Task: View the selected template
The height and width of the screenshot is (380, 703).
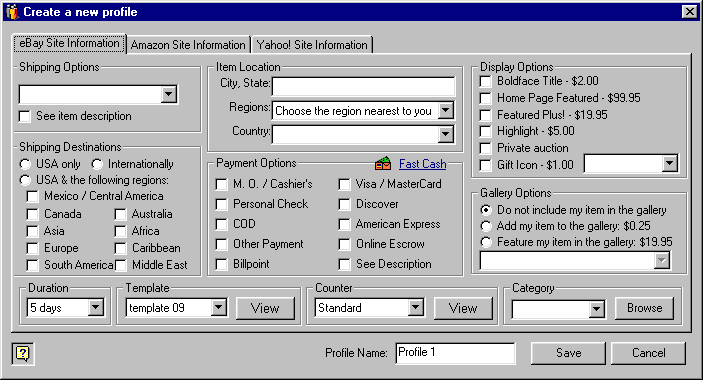Action: (265, 308)
